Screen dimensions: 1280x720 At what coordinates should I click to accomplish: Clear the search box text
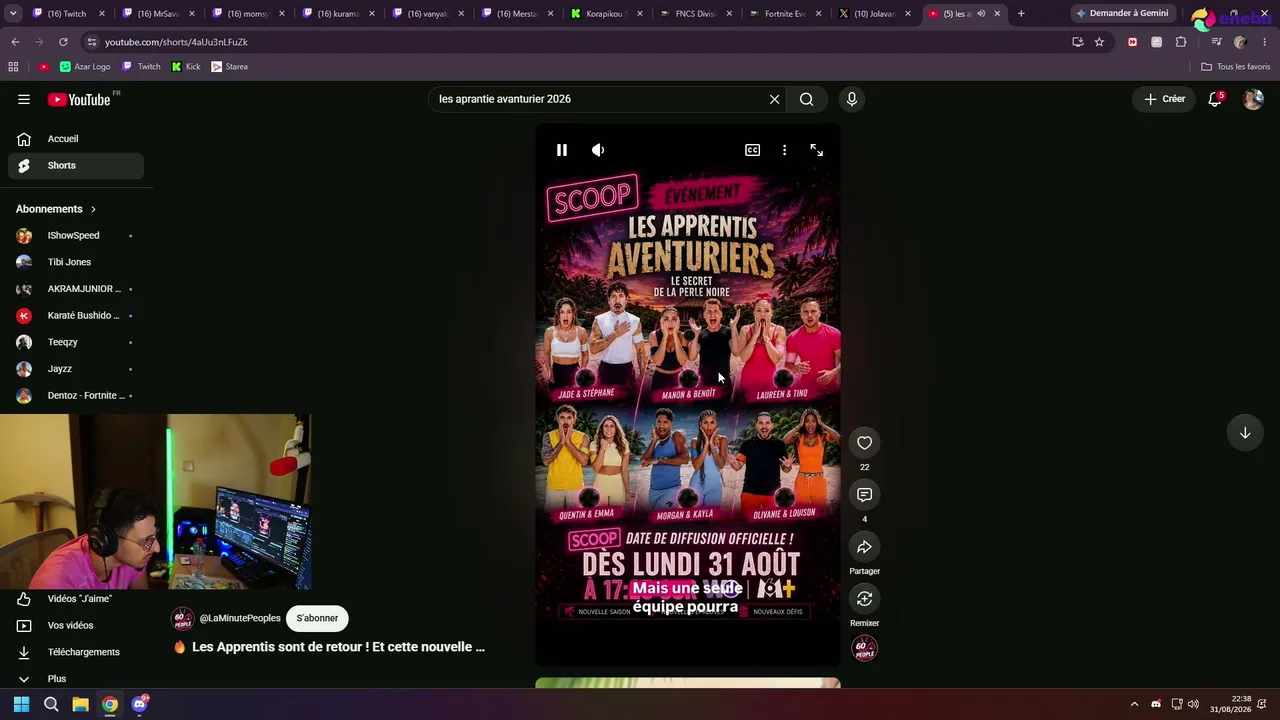[774, 99]
